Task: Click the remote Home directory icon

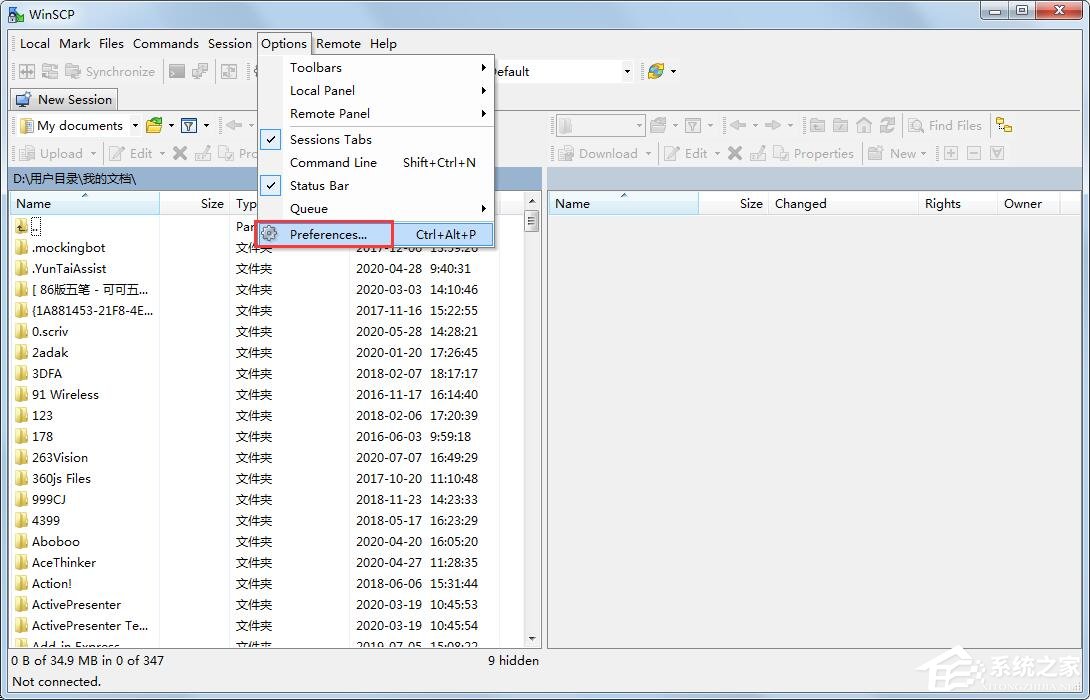Action: [863, 125]
